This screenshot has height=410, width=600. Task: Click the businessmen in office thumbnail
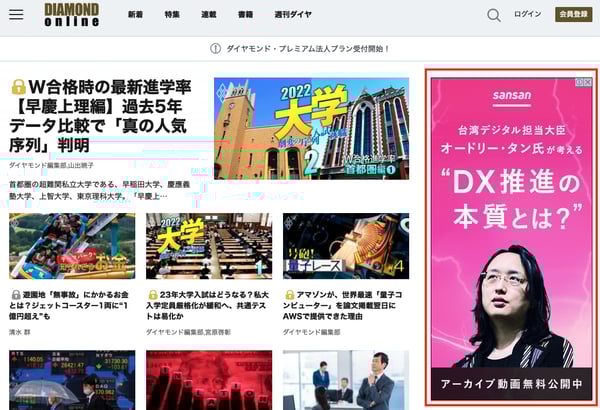pos(346,380)
